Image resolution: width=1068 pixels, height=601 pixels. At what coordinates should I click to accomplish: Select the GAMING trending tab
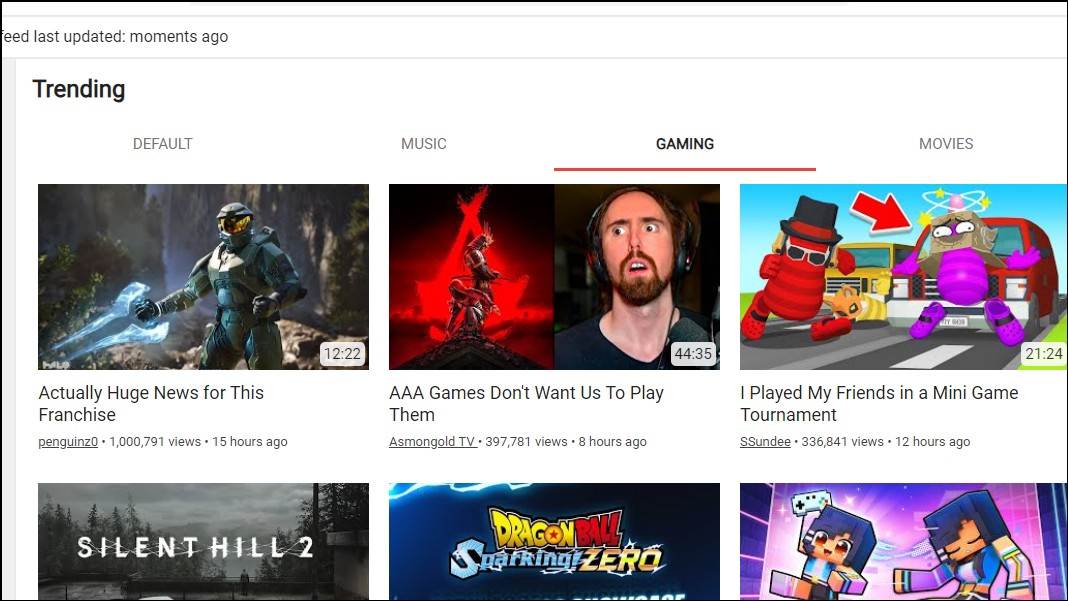tap(685, 144)
